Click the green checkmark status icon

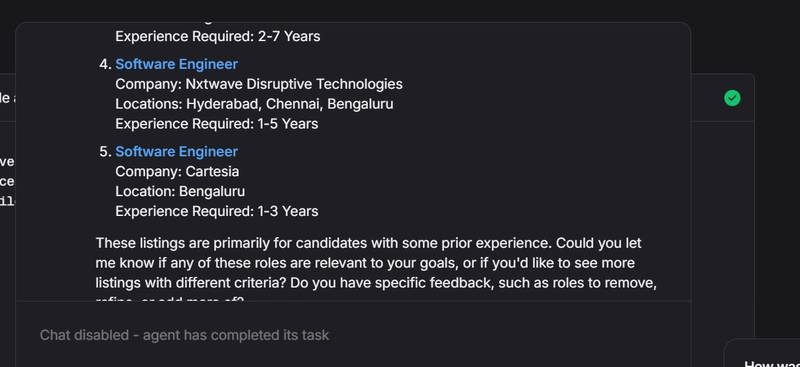732,98
